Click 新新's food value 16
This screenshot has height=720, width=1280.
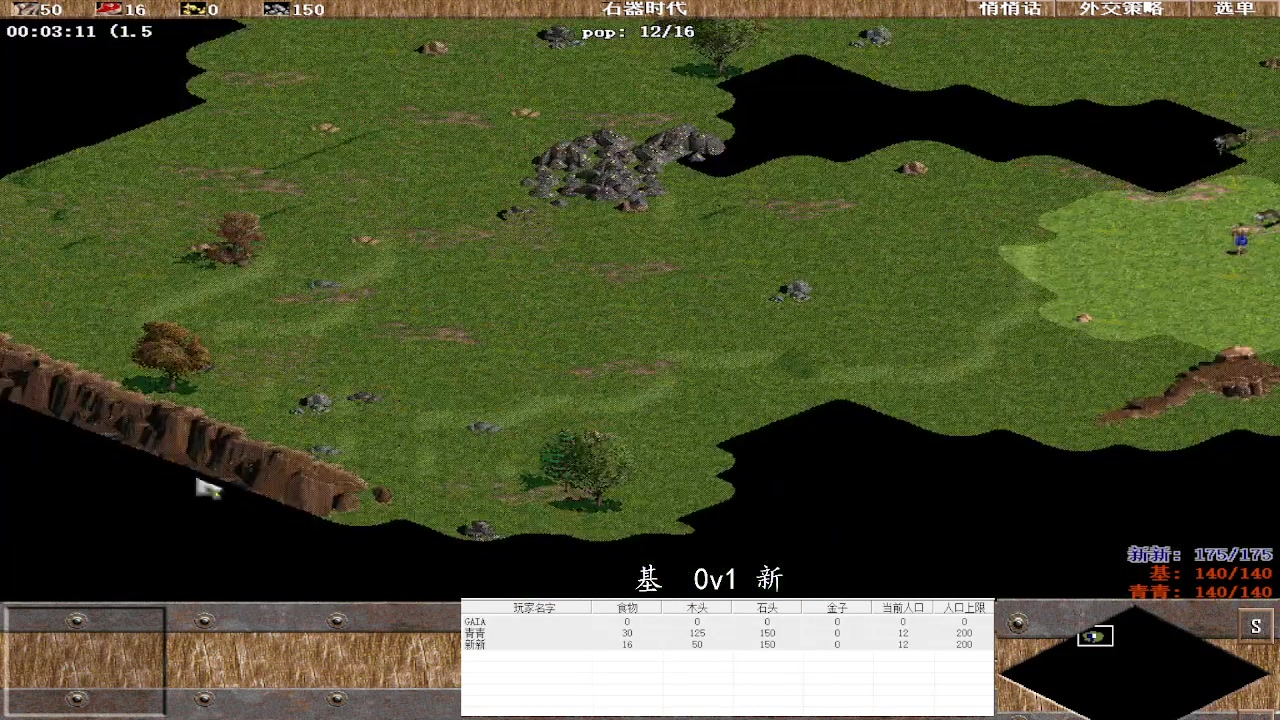tap(627, 645)
